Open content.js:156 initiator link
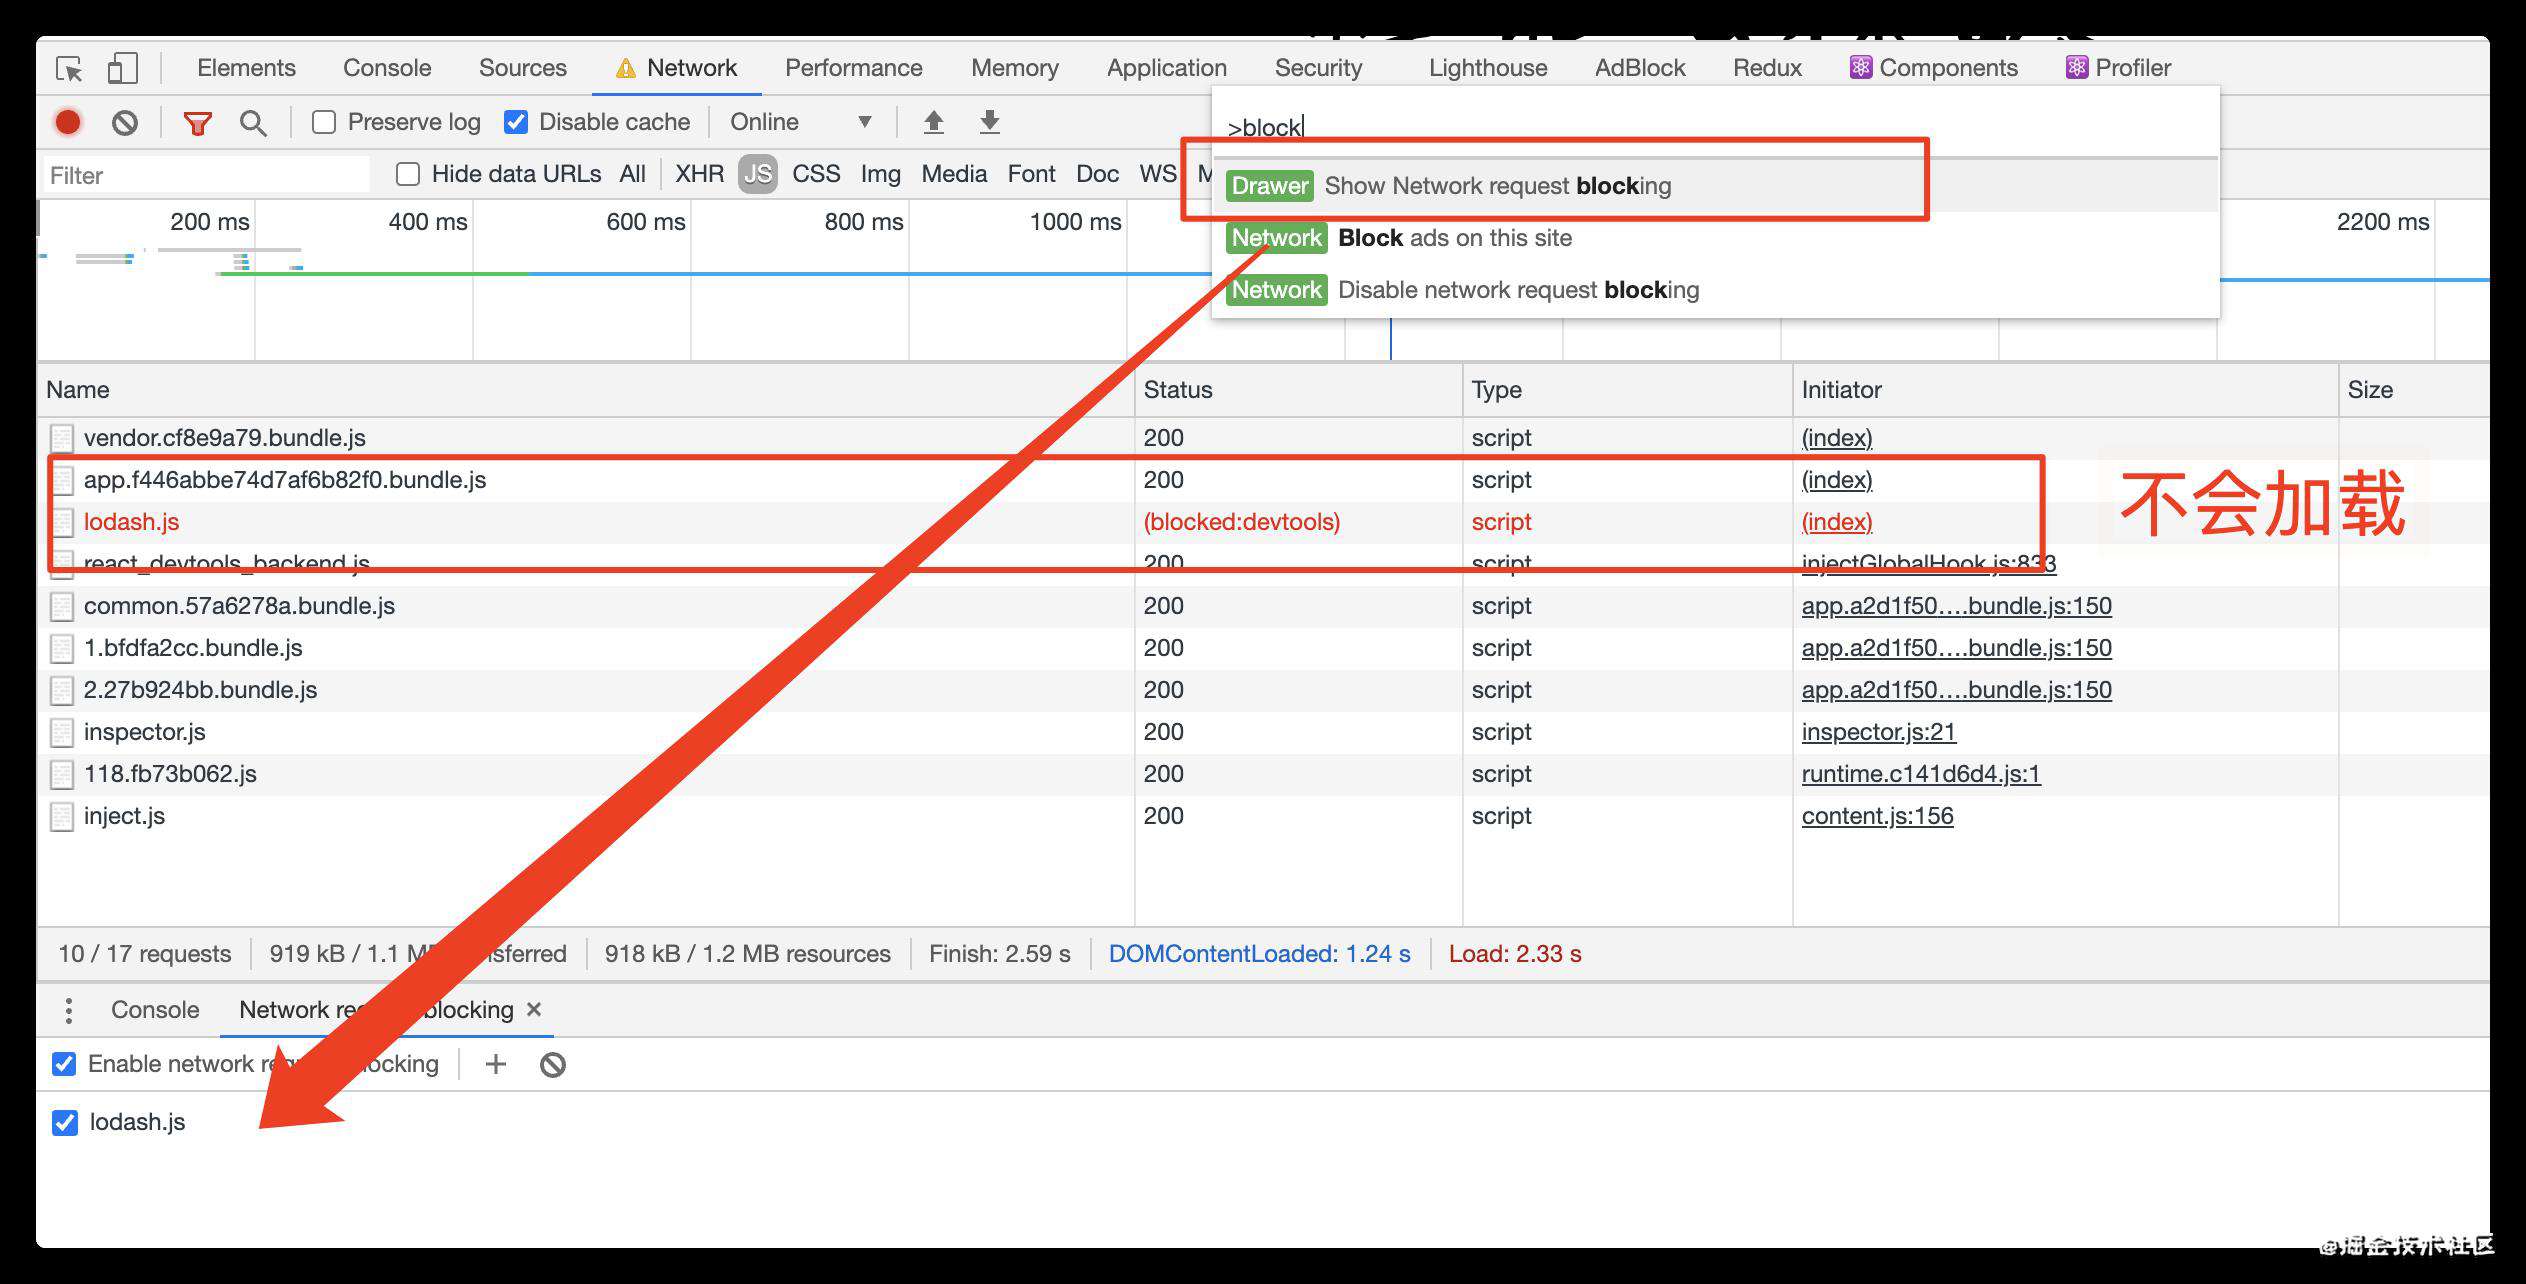Viewport: 2526px width, 1284px height. coord(1877,816)
